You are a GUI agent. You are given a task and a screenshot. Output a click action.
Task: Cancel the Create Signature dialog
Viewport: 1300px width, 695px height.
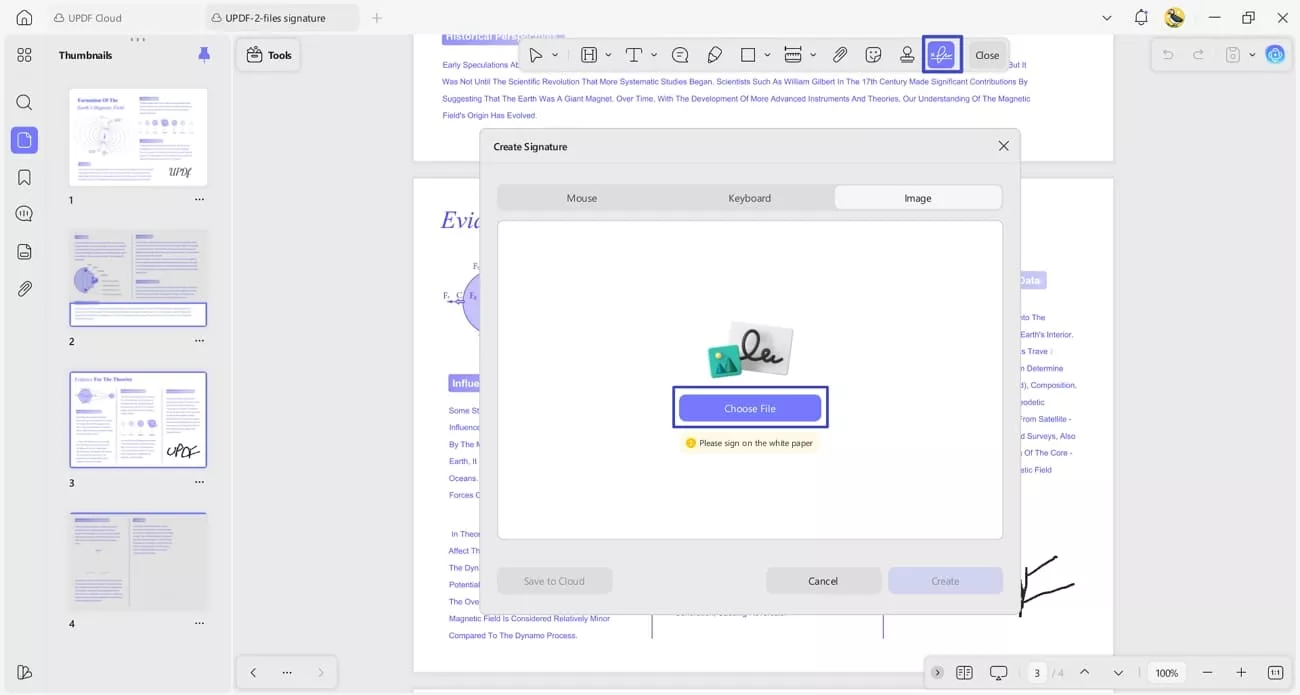(823, 580)
